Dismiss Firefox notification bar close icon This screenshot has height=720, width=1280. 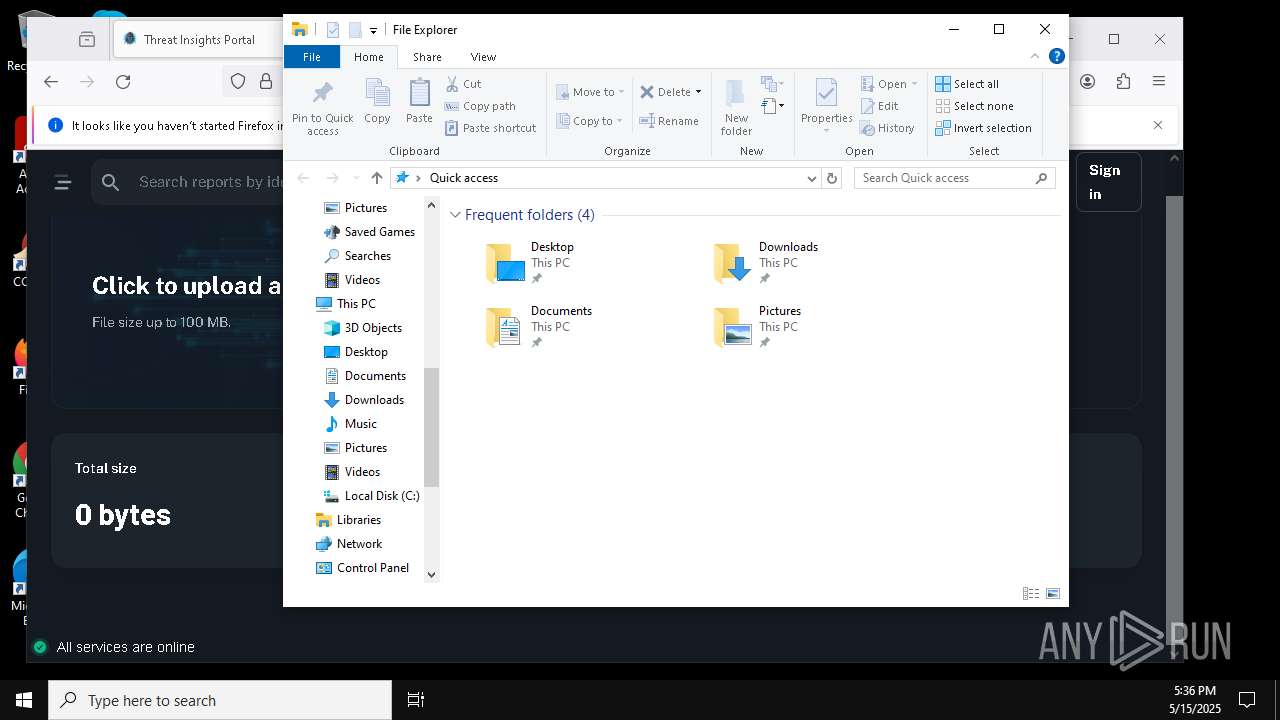(x=1158, y=125)
